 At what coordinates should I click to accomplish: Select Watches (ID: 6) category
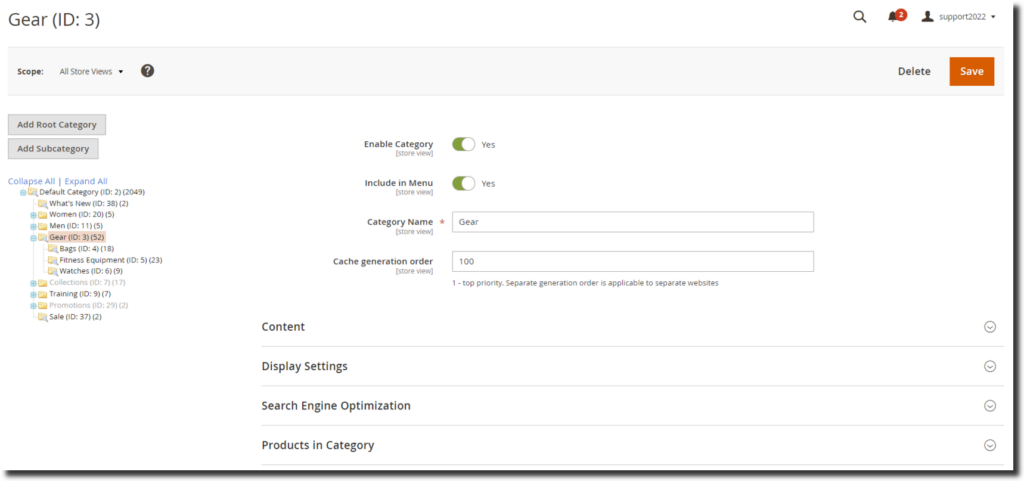click(x=91, y=271)
